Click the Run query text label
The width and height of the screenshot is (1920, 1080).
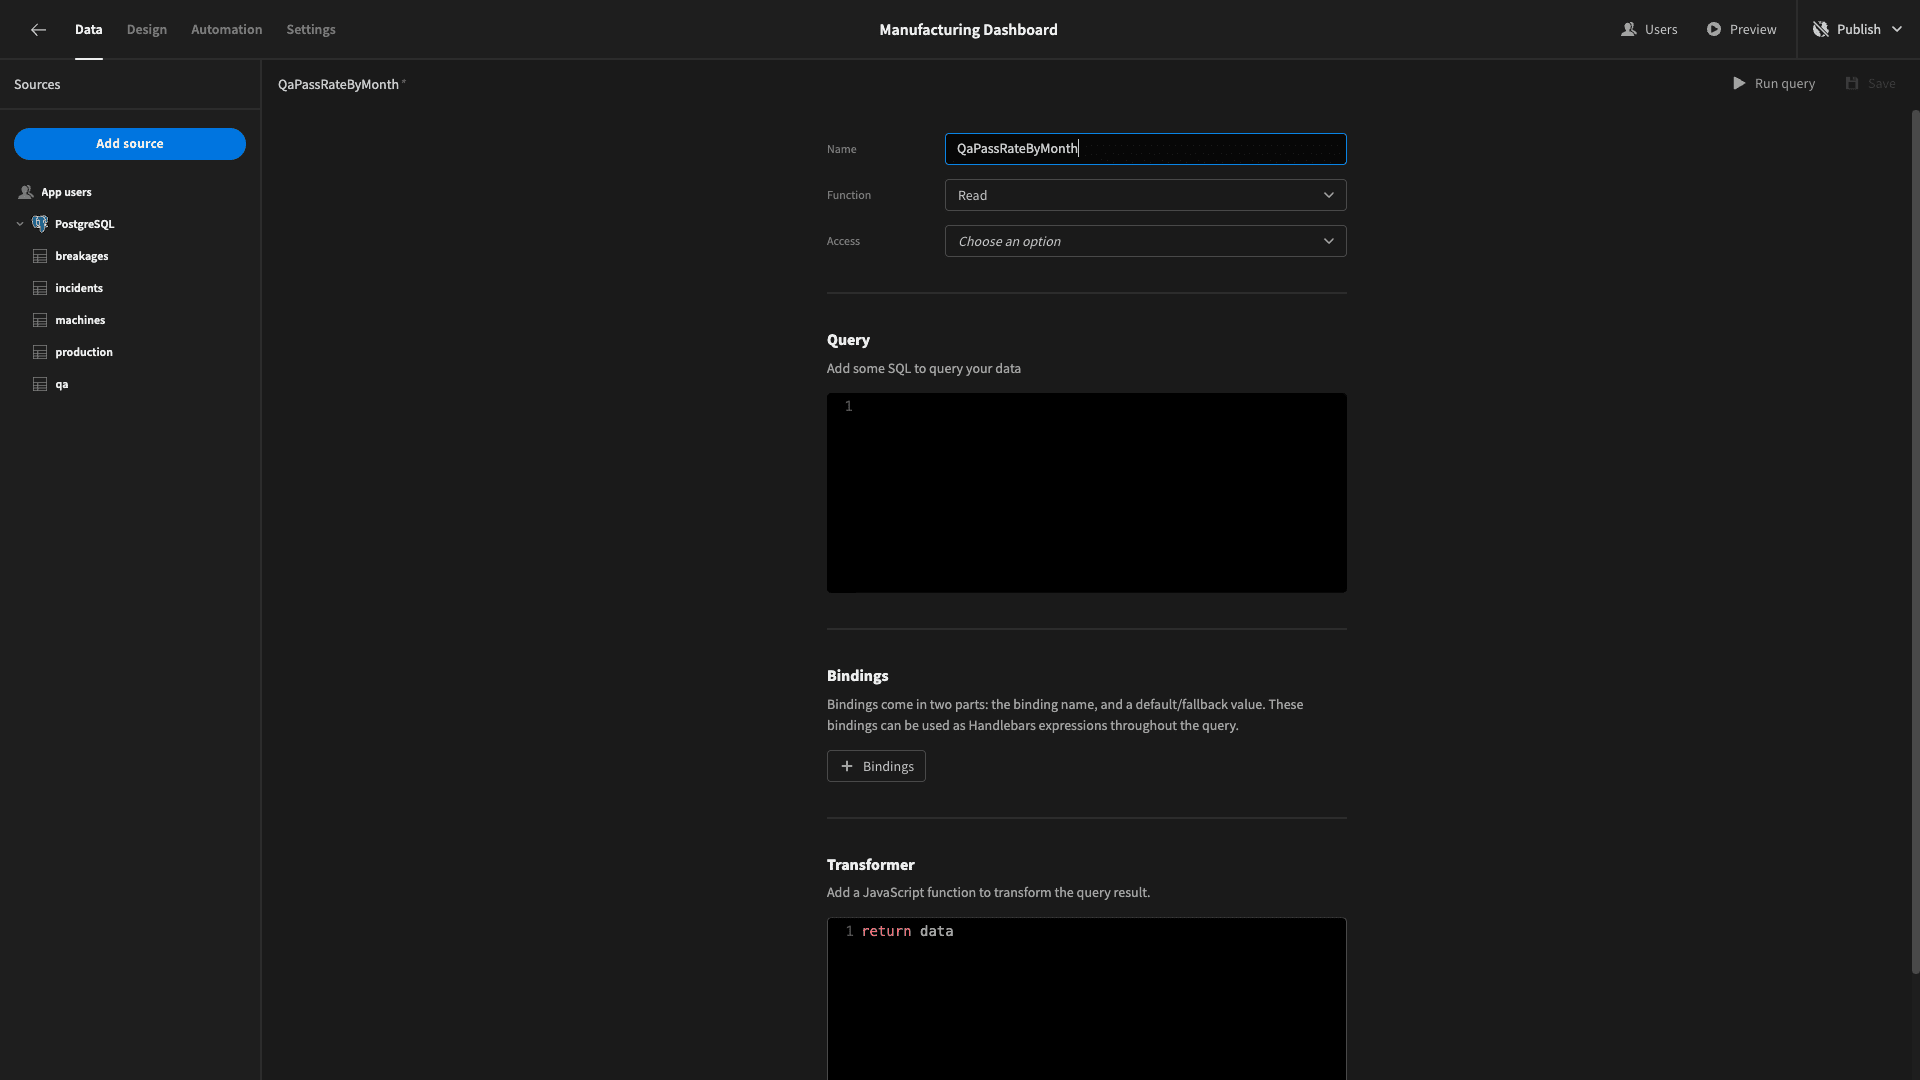coord(1784,84)
